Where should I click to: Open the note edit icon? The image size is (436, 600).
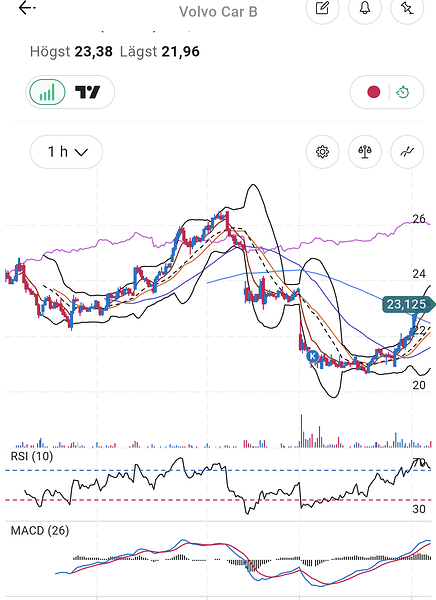[322, 8]
